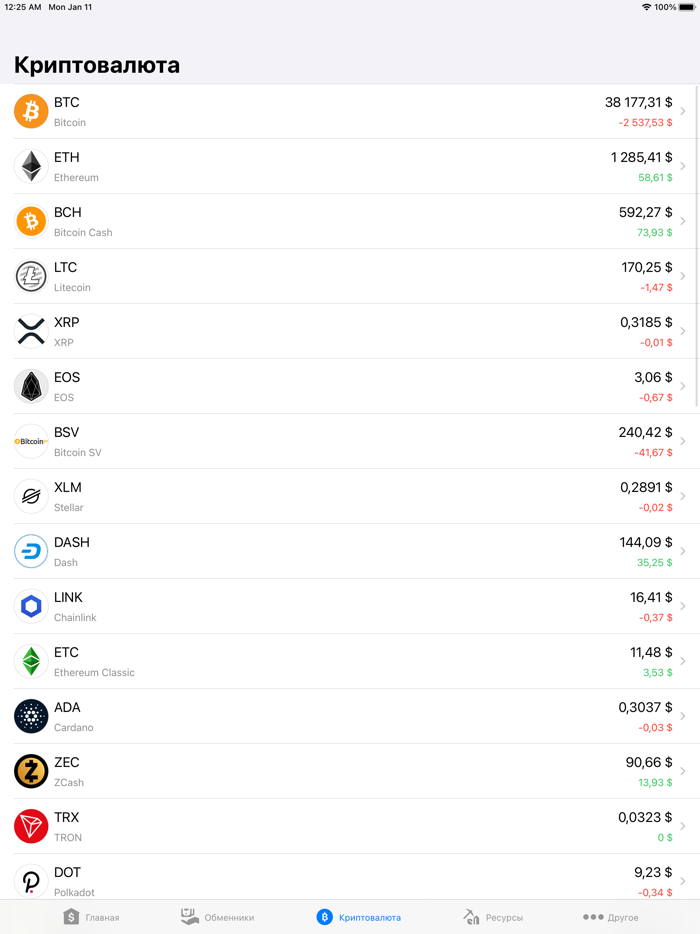Open the Обменники tab
Screen dimensions: 700x934
[217, 917]
